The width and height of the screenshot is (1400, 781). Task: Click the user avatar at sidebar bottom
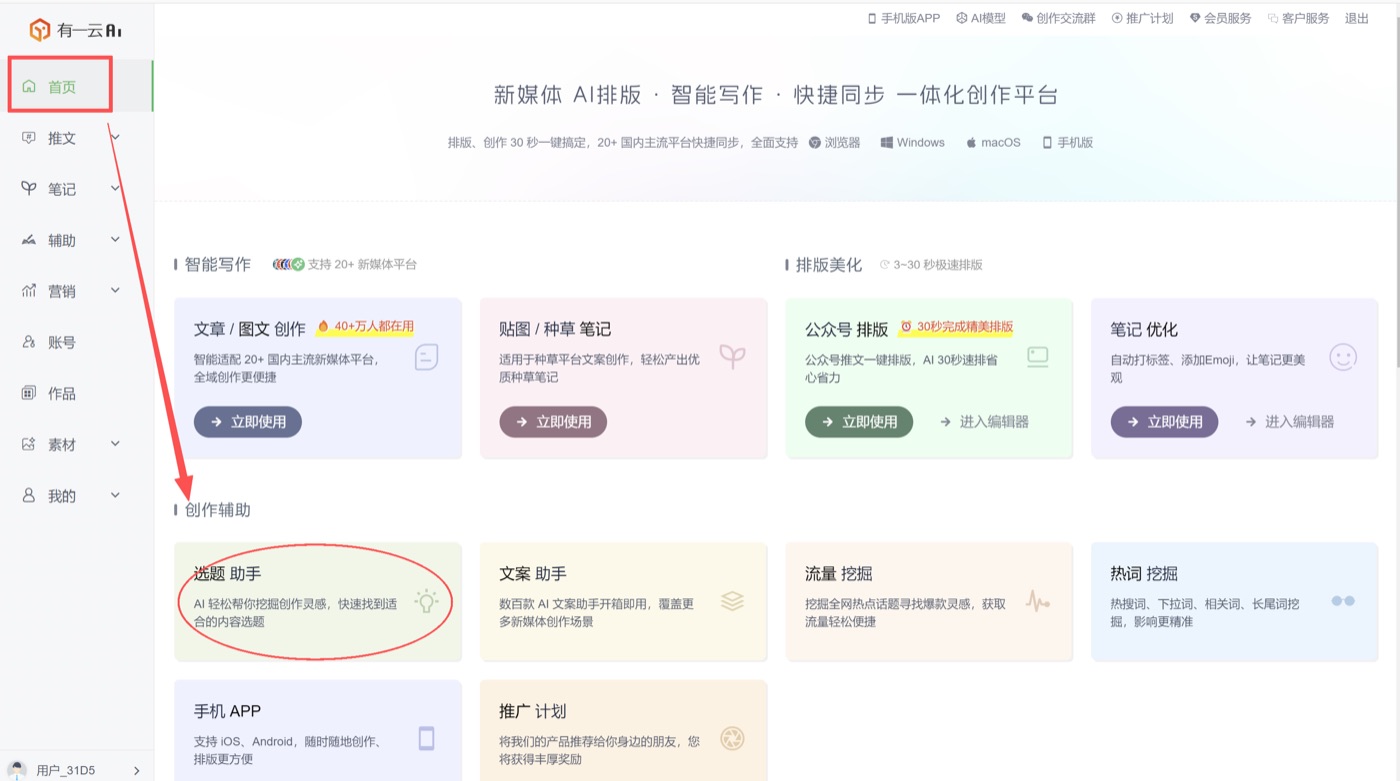click(17, 770)
